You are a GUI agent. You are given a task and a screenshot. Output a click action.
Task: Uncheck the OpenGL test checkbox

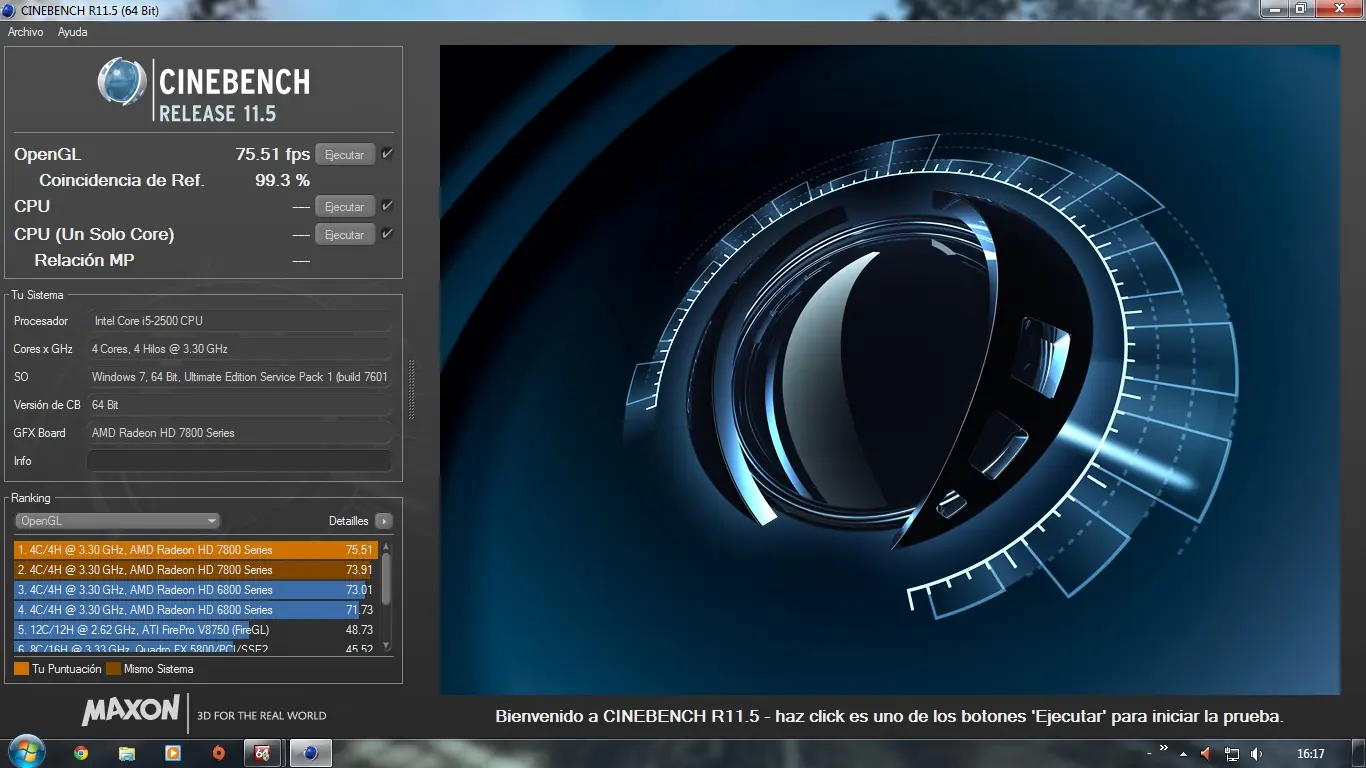click(387, 154)
